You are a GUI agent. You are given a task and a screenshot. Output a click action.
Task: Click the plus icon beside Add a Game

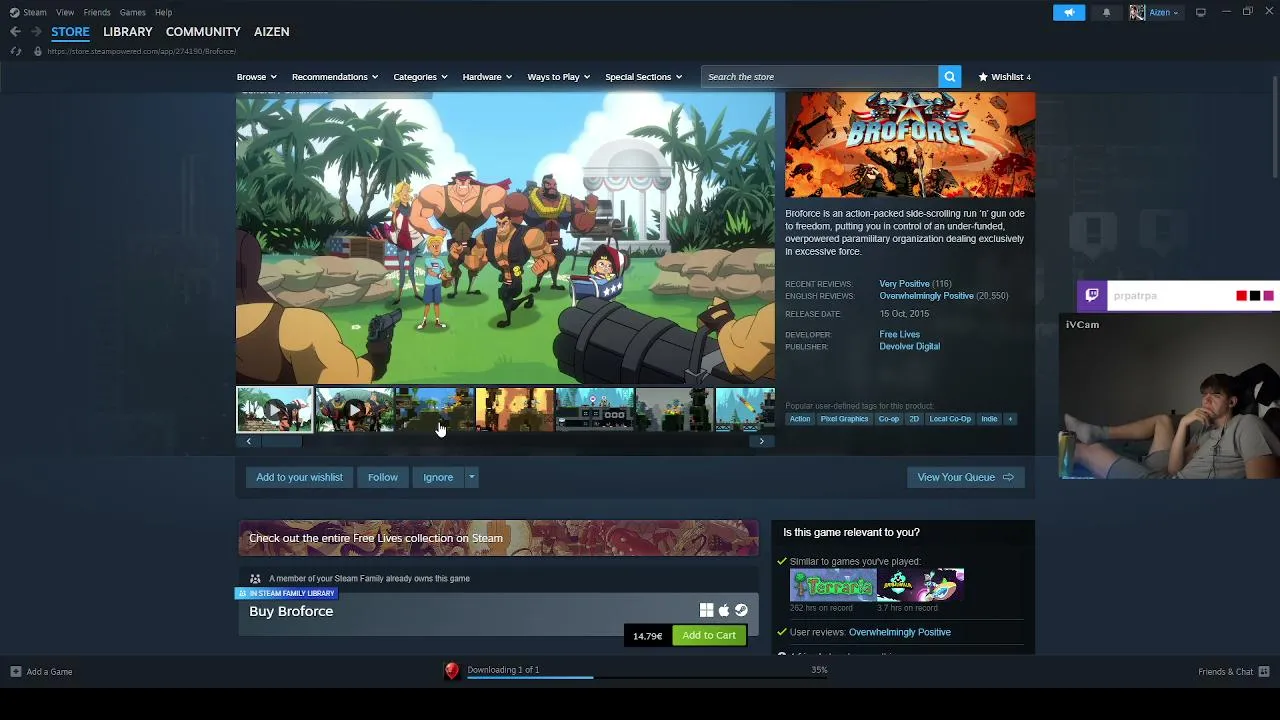click(x=15, y=672)
